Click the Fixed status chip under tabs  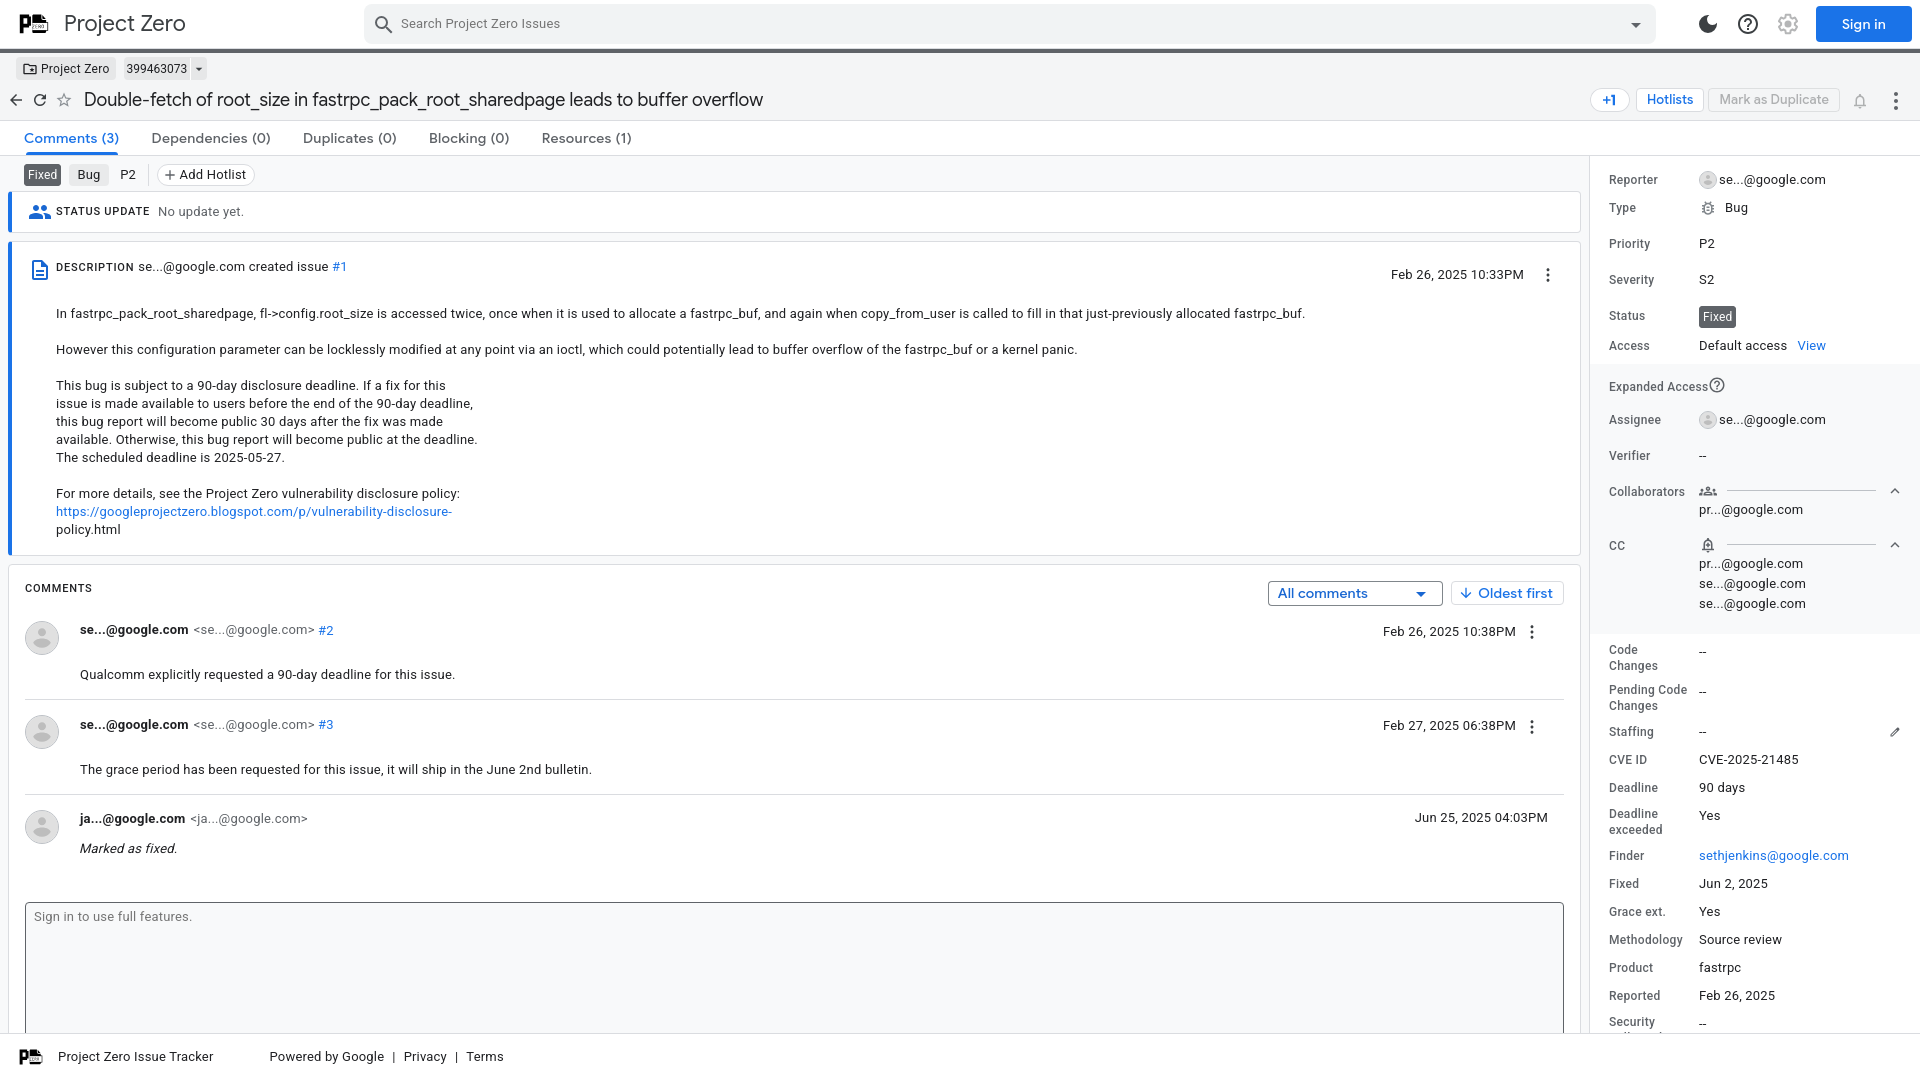42,175
